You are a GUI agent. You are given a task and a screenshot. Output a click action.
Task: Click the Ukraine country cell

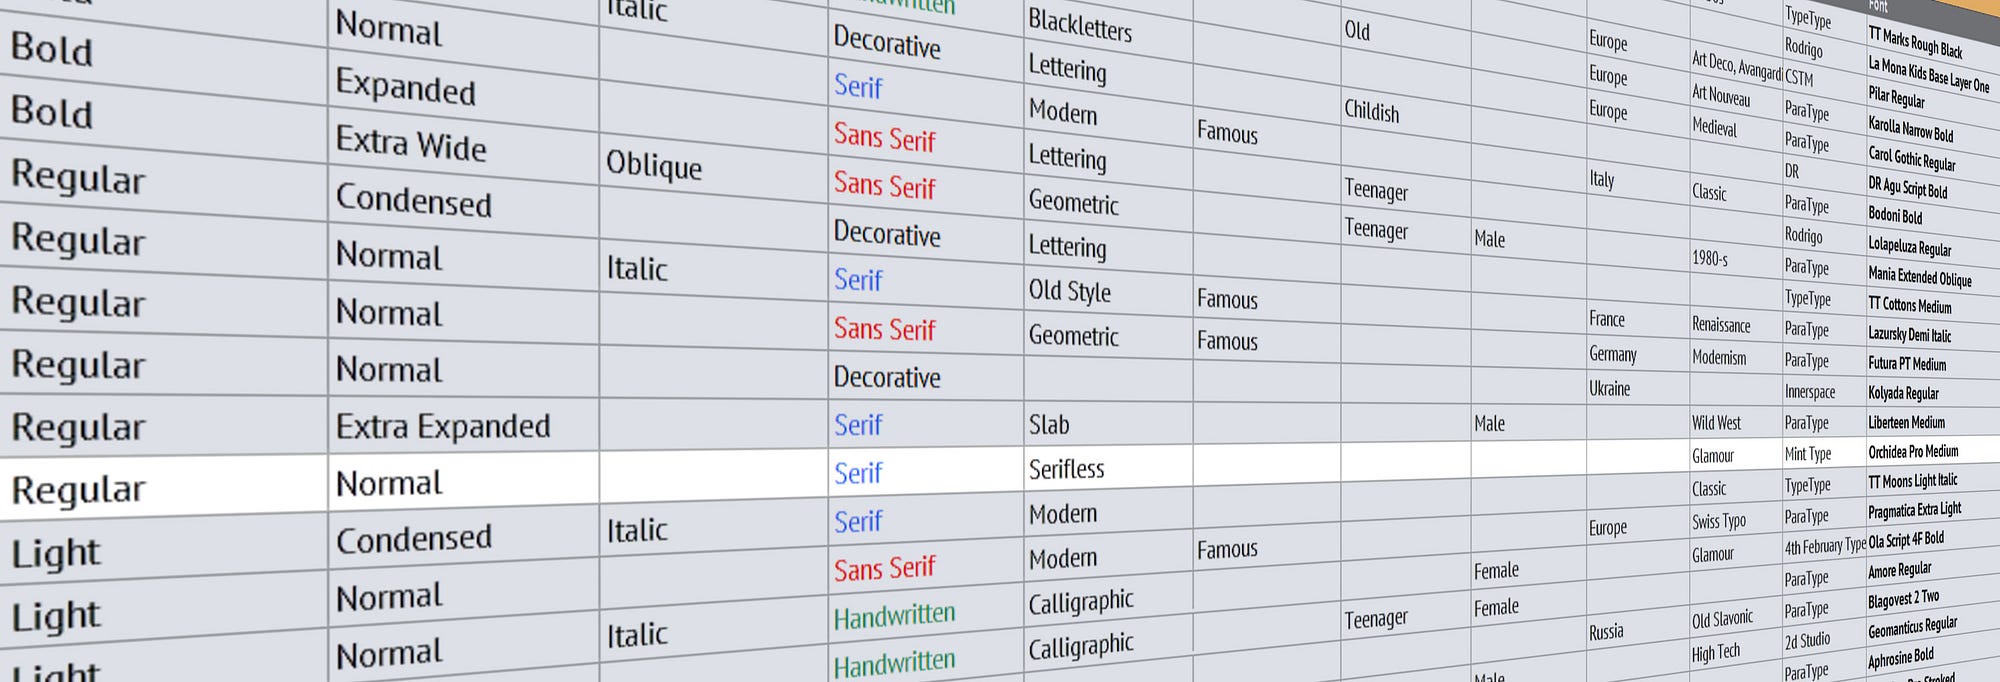tap(1609, 388)
